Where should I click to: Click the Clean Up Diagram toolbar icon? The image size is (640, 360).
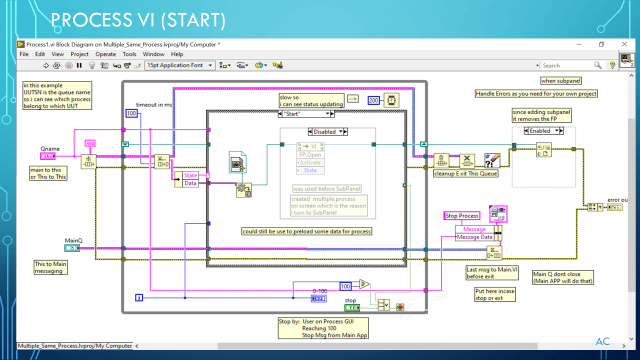point(278,65)
